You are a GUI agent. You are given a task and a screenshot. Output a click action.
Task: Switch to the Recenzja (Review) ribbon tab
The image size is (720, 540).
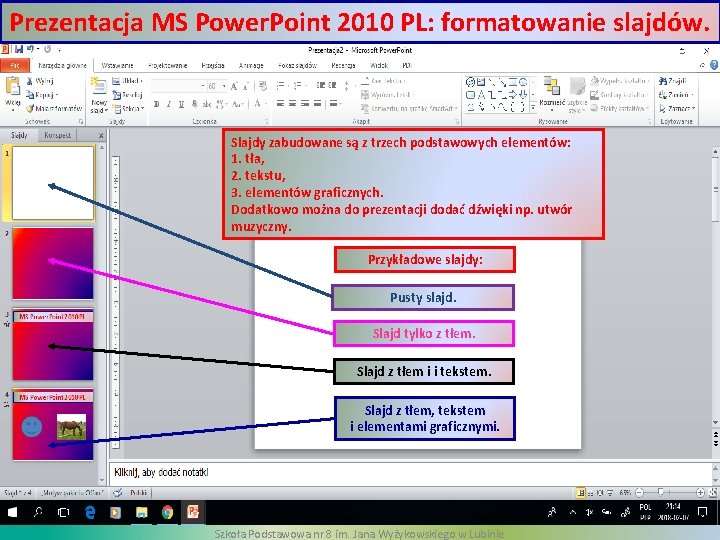tap(343, 66)
